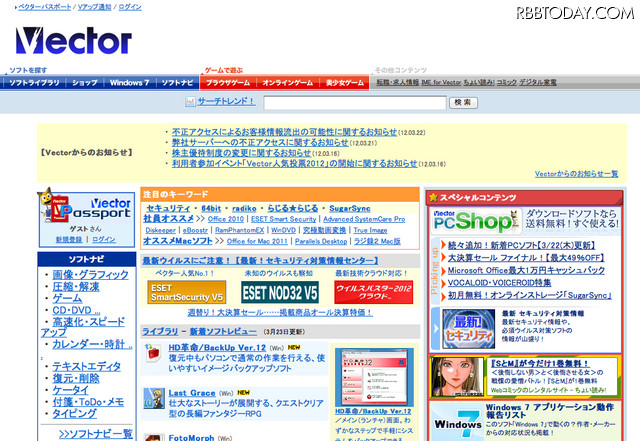Click the Search Trend chart icon
The image size is (640, 441).
[190, 102]
